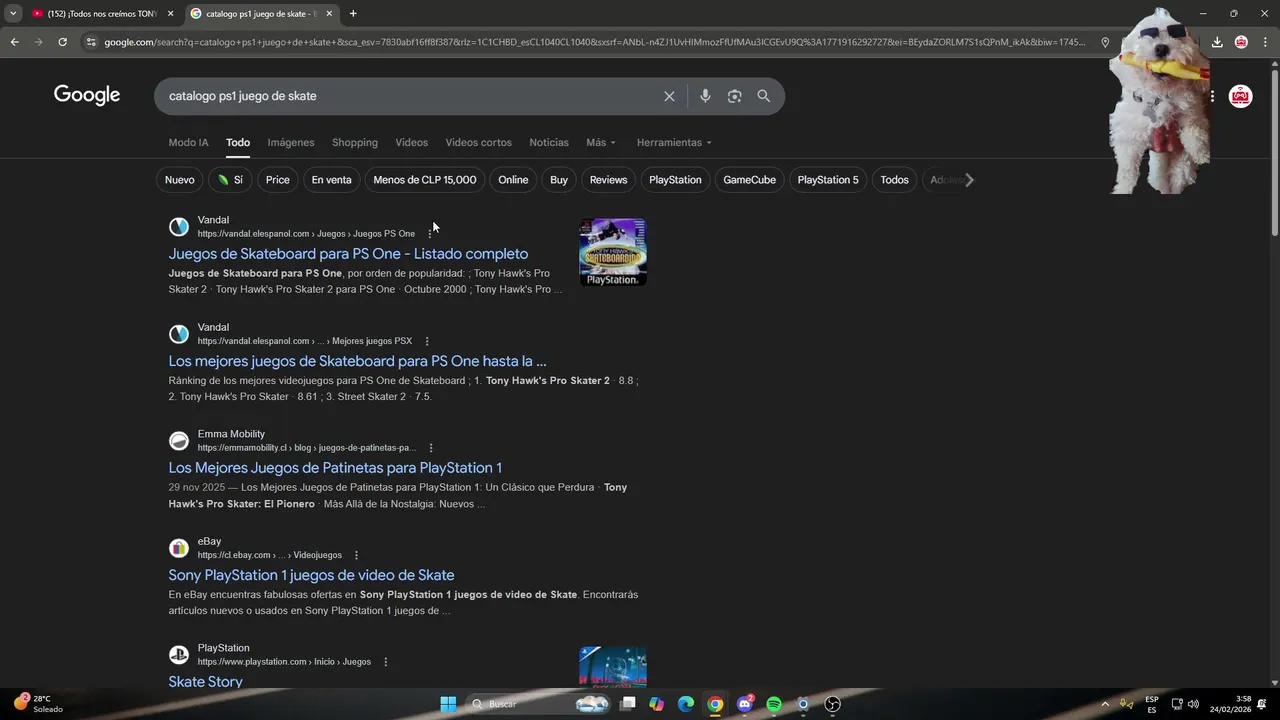Open search by image (camera icon)
This screenshot has width=1280, height=720.
[x=734, y=96]
